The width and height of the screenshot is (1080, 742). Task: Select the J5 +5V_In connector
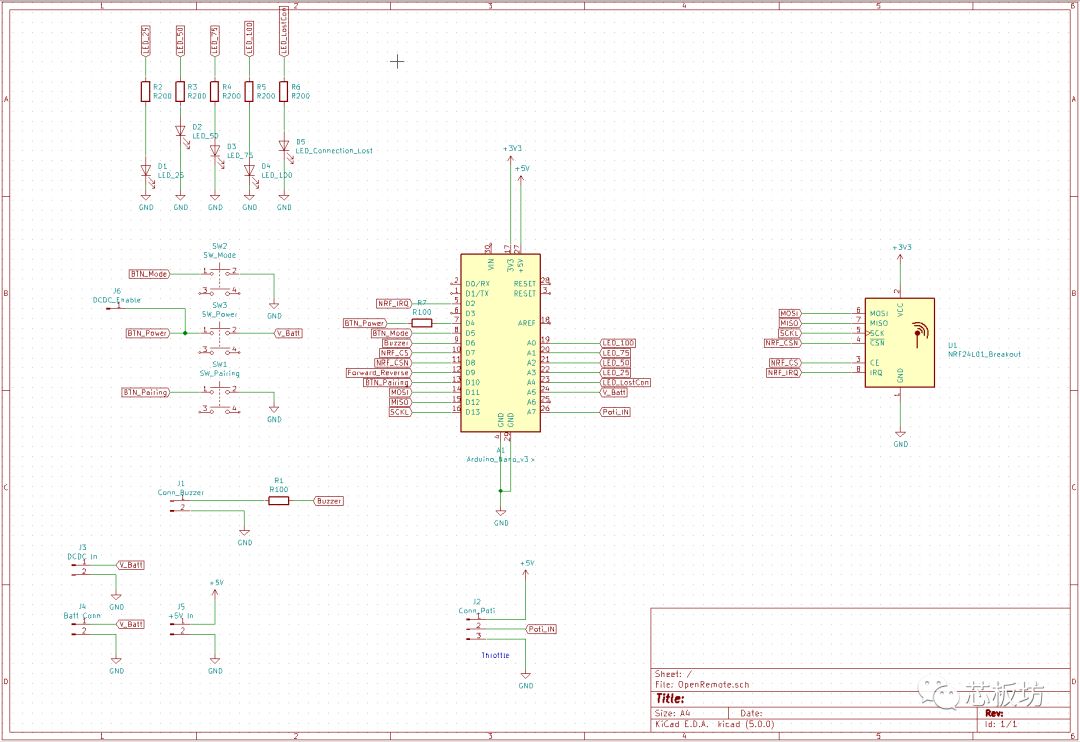click(178, 628)
